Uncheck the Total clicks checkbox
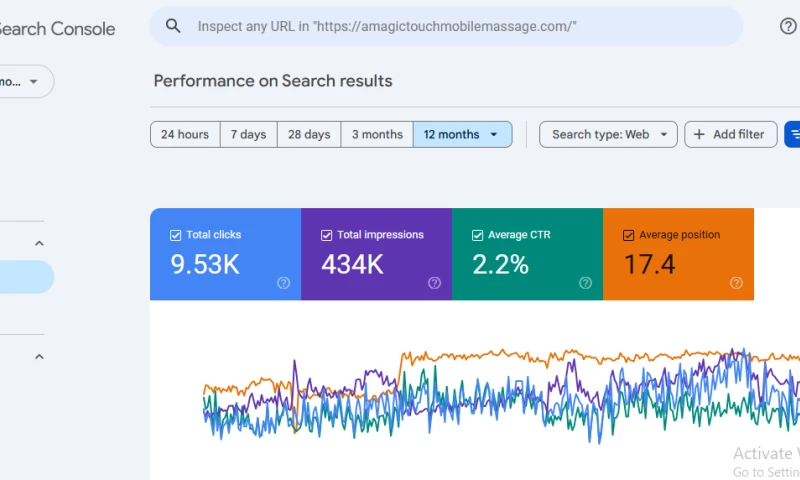800x480 pixels. pos(175,235)
